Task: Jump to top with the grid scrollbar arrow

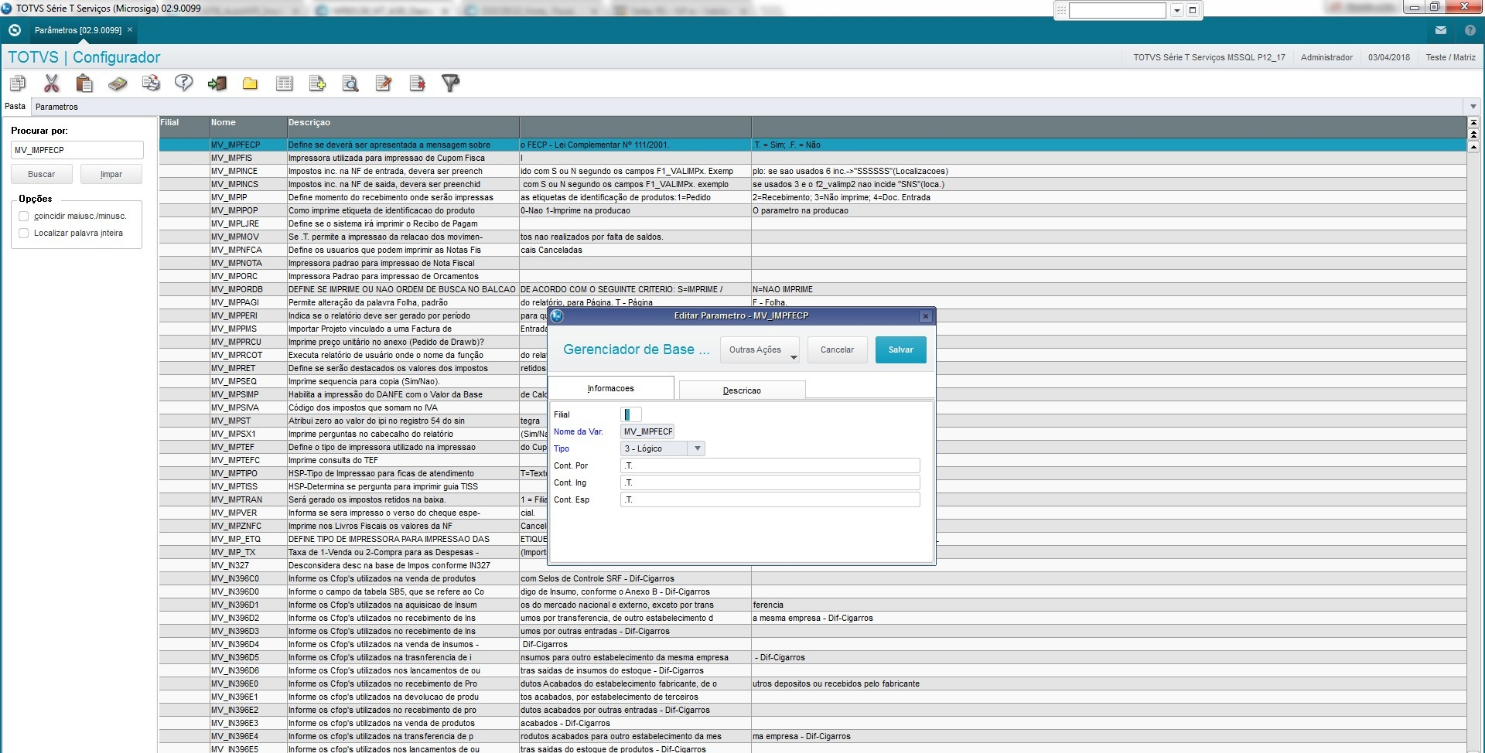Action: point(1473,122)
